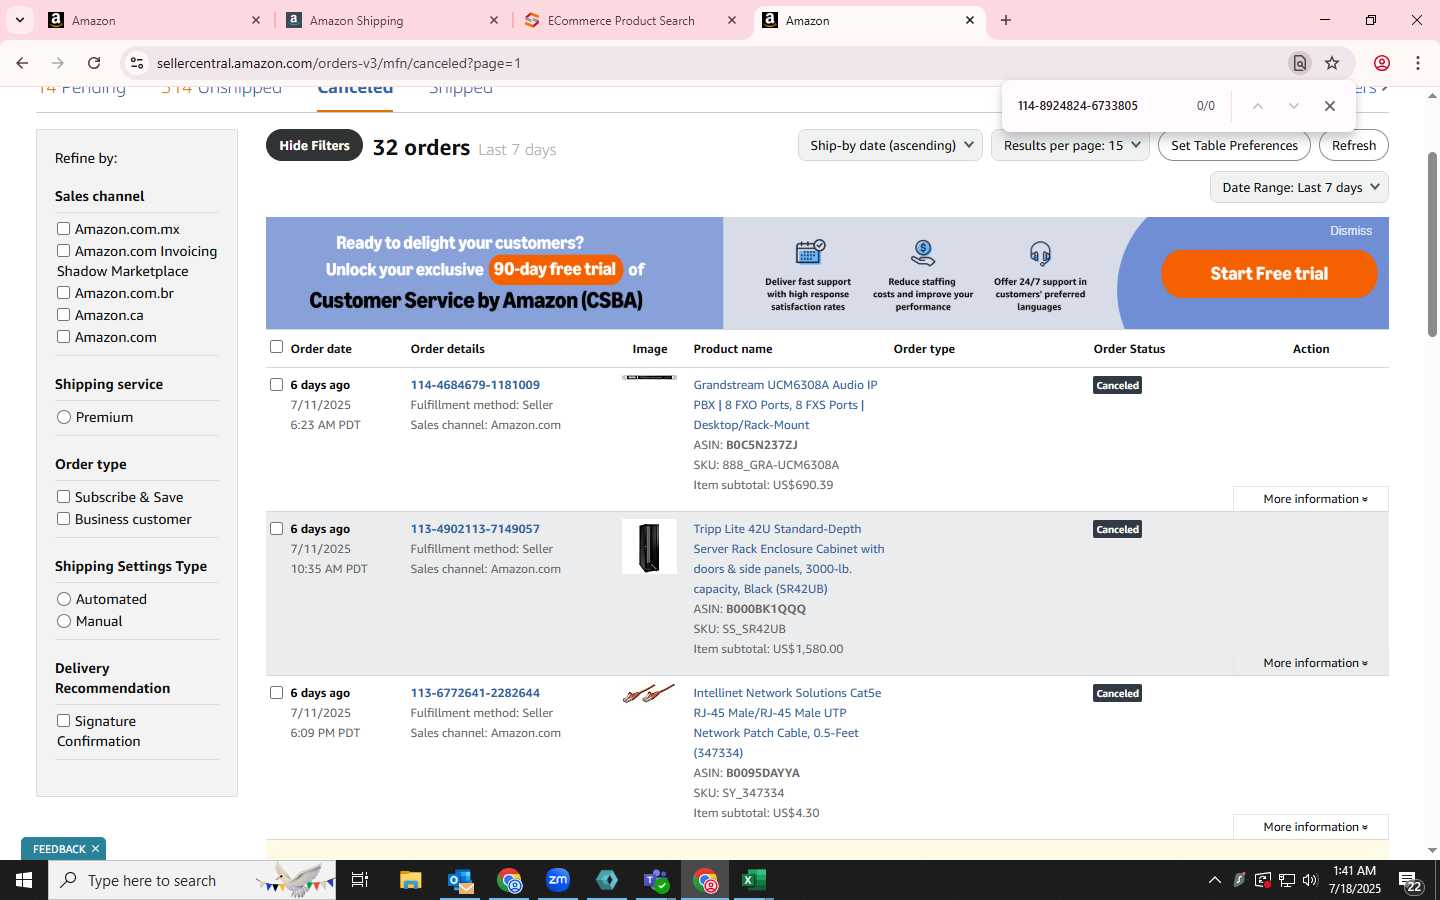
Task: Check the Signature Confirmation option
Action: [x=63, y=721]
